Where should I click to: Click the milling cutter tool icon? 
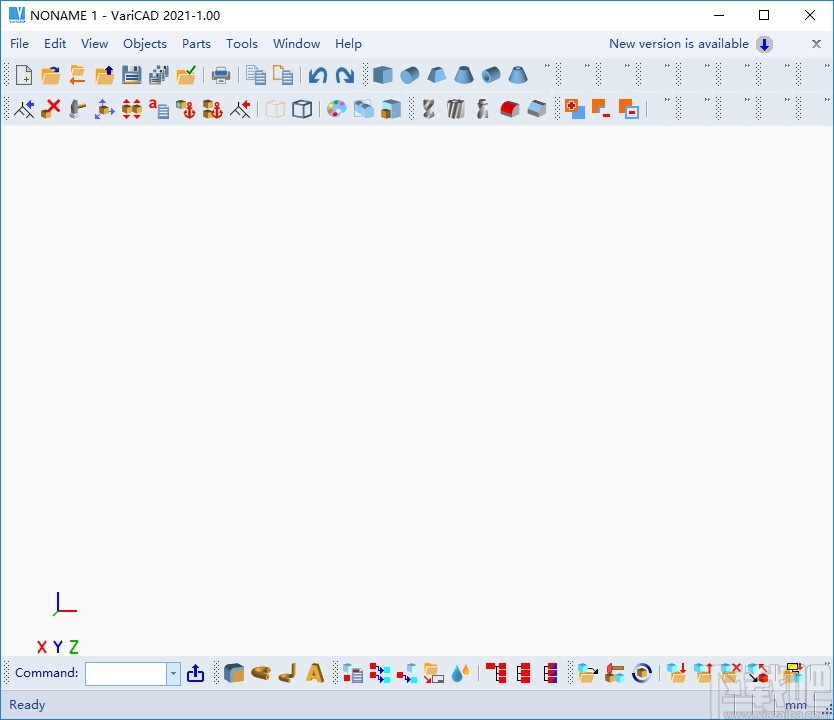[x=456, y=109]
